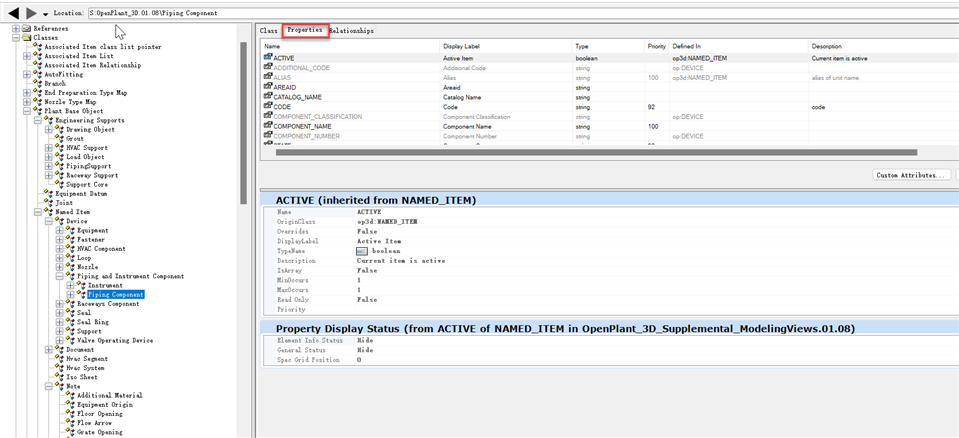959x438 pixels.
Task: Click the ACTIVE property row icon
Action: [x=268, y=58]
